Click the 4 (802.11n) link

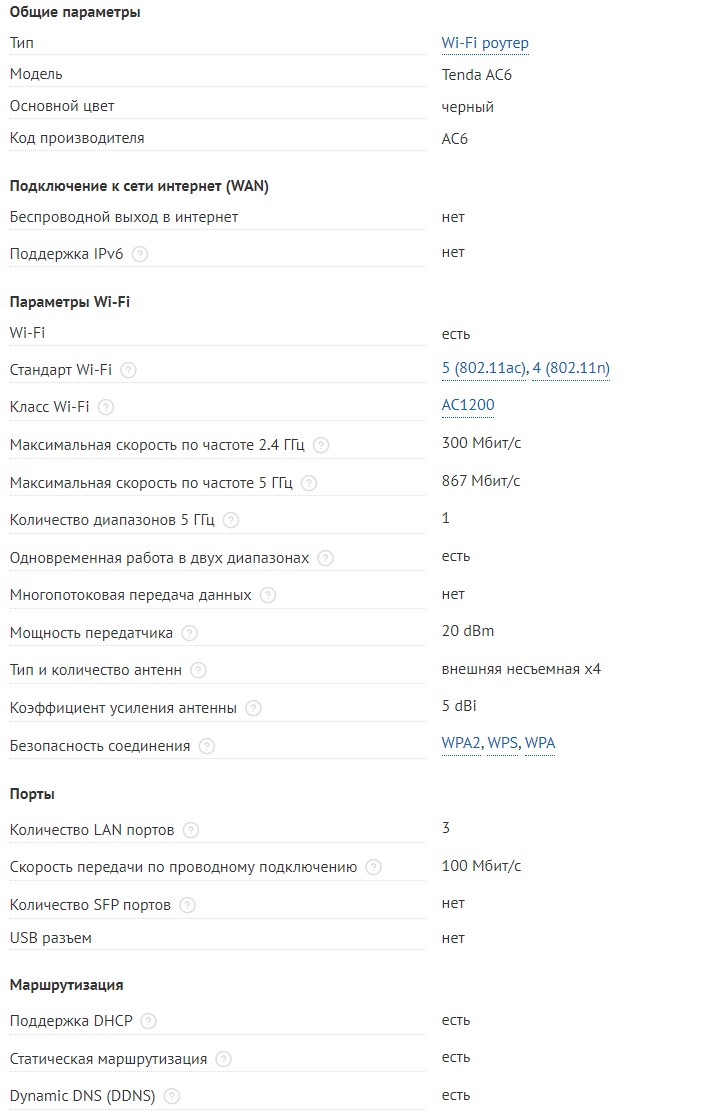pyautogui.click(x=571, y=368)
